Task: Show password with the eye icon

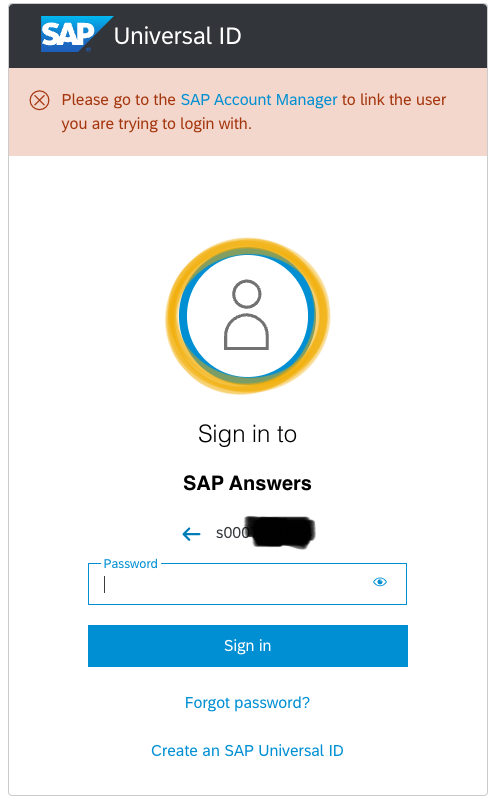Action: coord(379,582)
